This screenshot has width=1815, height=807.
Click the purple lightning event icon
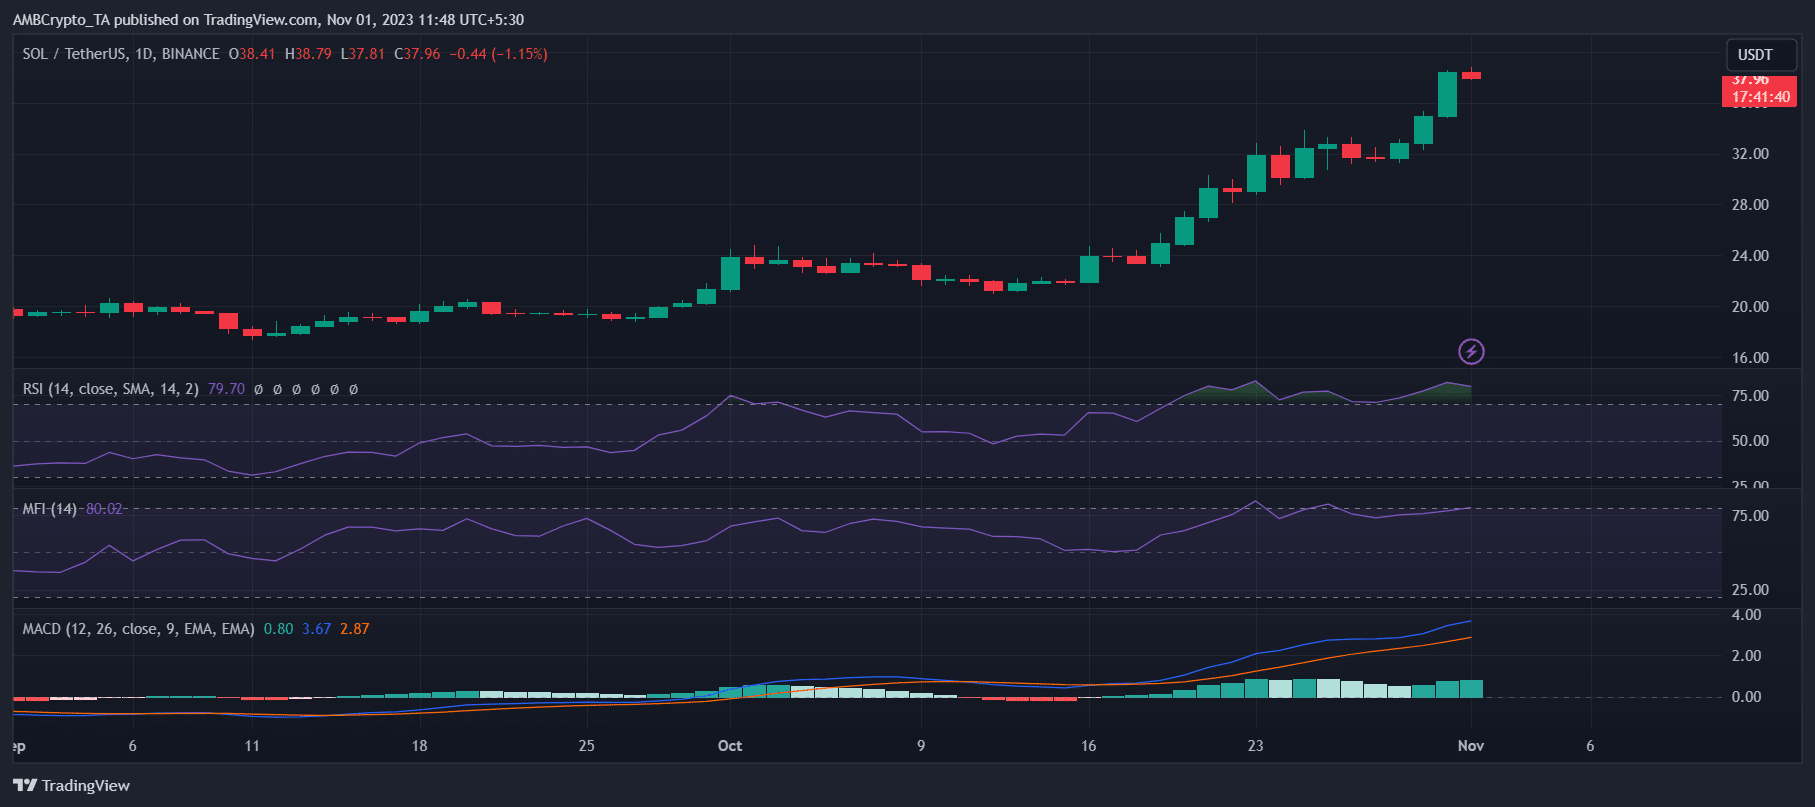tap(1471, 351)
